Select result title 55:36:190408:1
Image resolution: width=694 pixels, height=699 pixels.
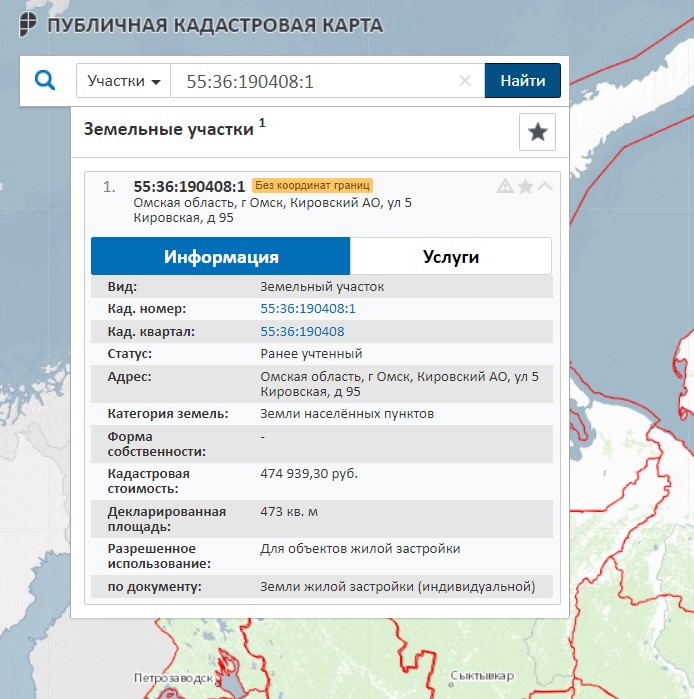click(189, 186)
